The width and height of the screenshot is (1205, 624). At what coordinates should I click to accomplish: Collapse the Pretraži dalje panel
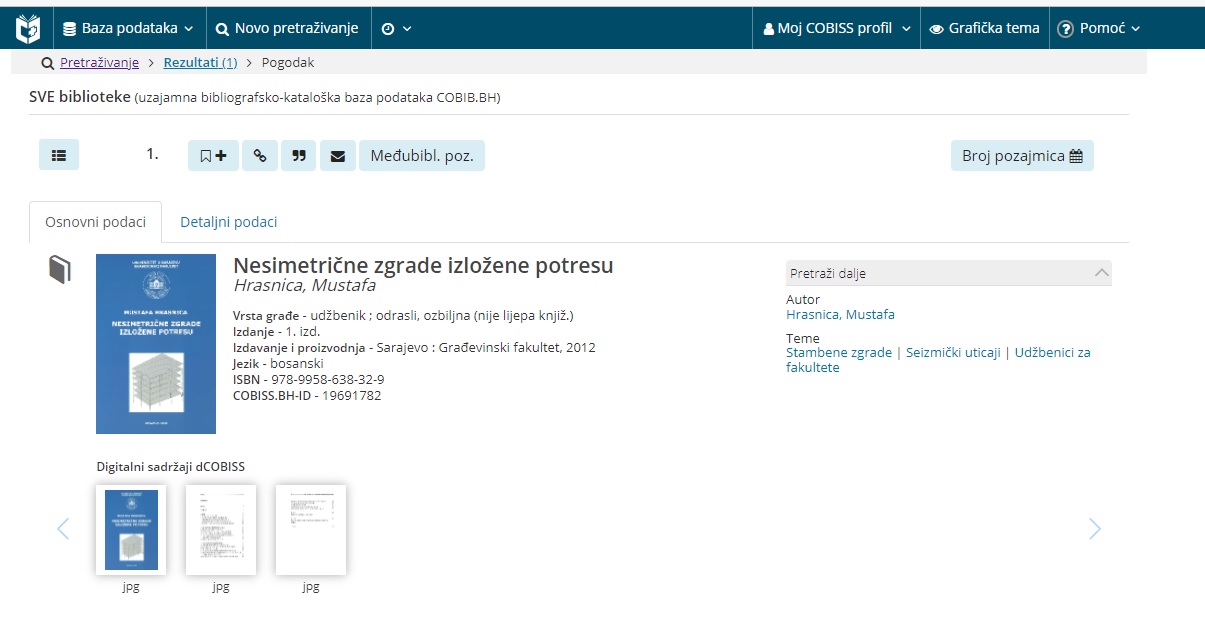[x=1101, y=273]
